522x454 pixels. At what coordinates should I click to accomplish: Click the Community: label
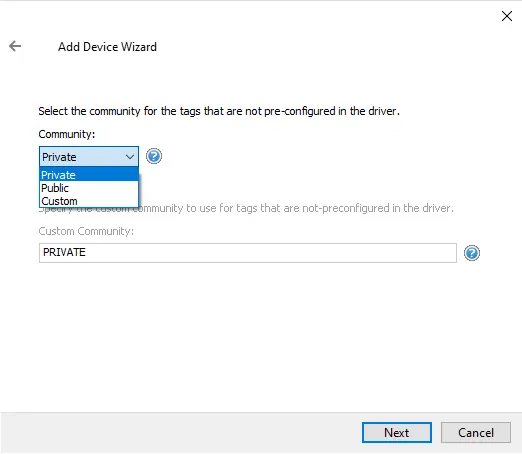point(67,134)
